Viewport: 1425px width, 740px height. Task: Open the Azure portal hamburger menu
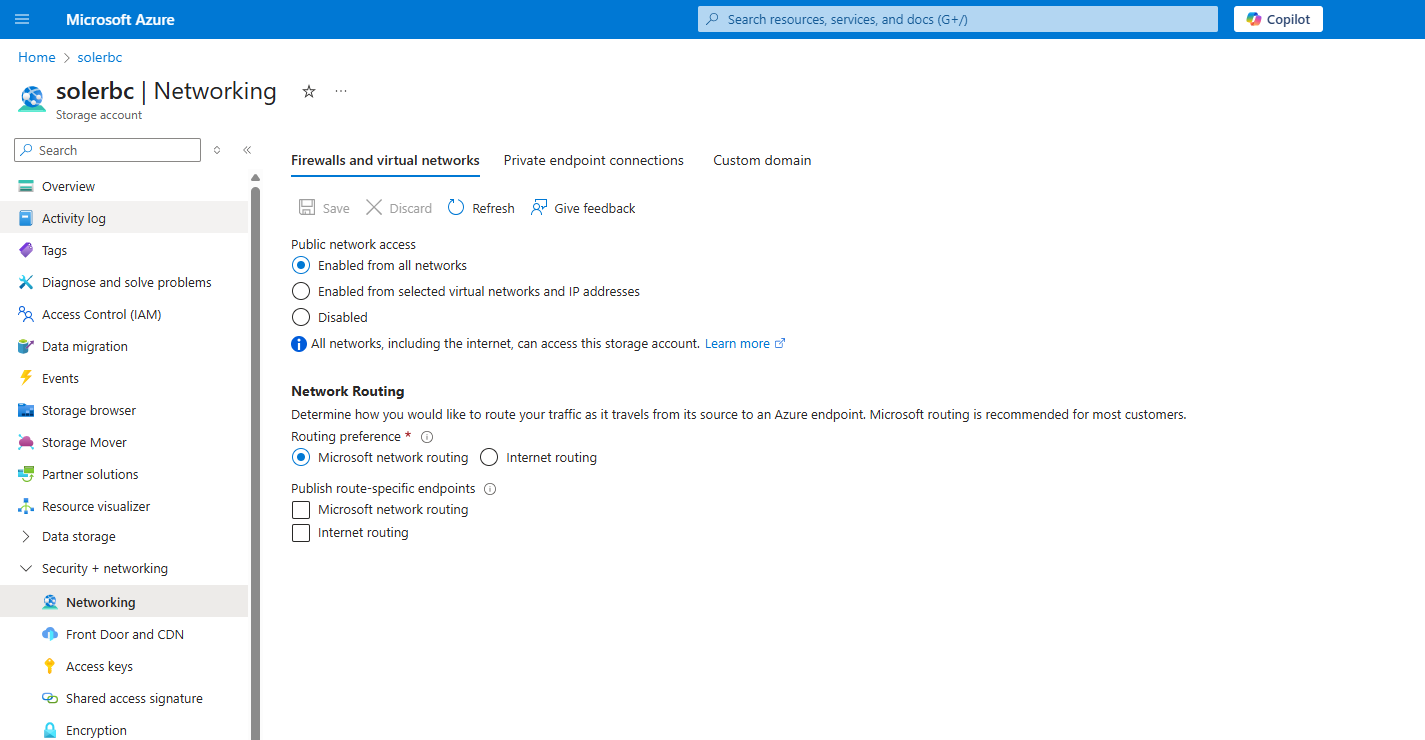point(22,19)
